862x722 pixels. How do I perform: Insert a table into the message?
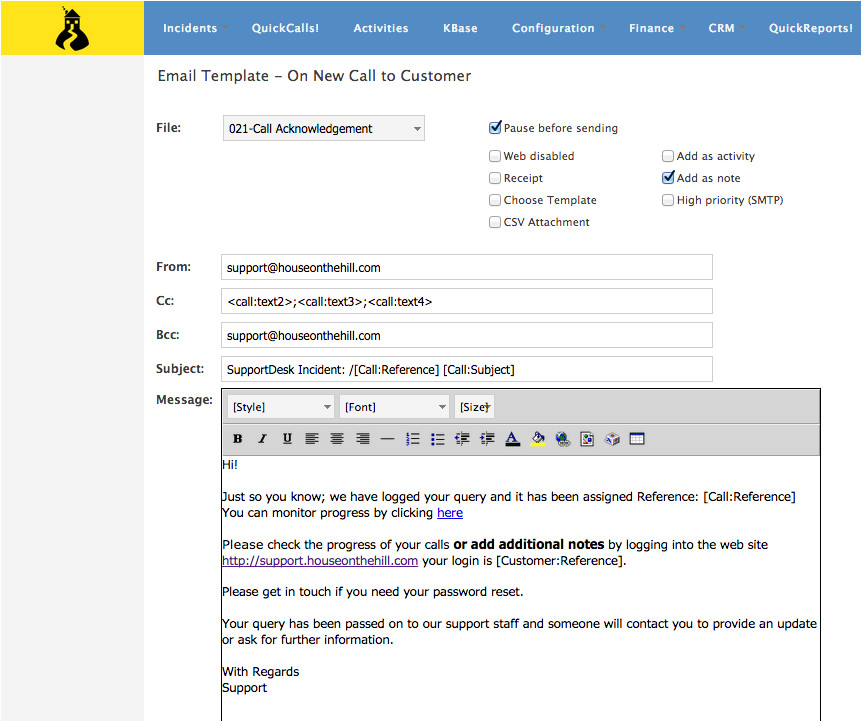pyautogui.click(x=637, y=439)
